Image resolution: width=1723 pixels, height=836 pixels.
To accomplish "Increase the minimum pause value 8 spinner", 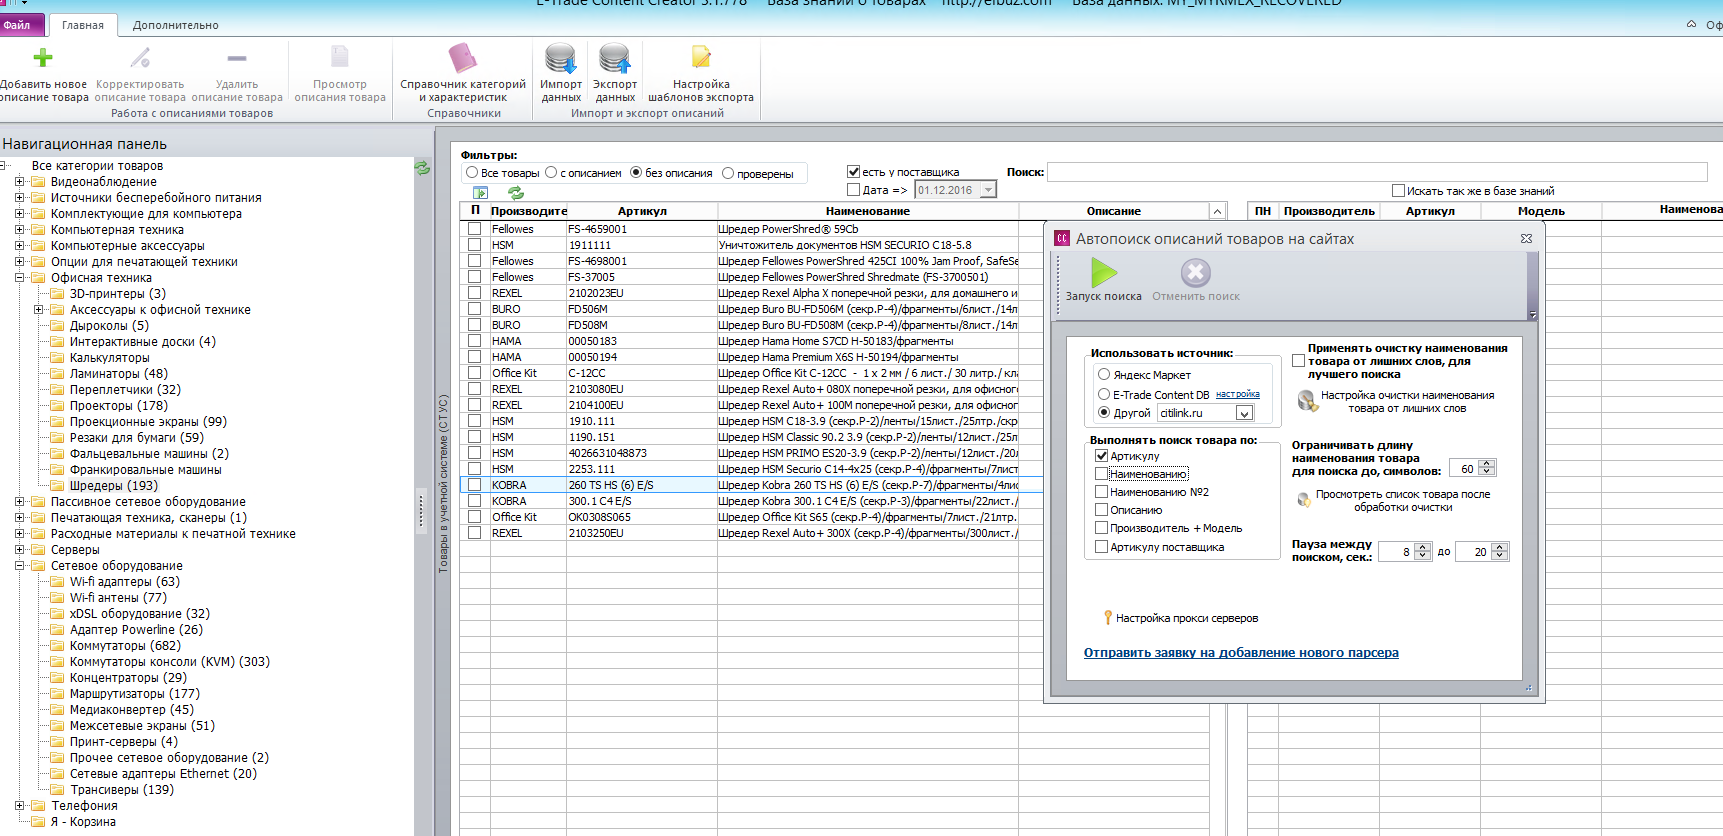I will click(1423, 547).
